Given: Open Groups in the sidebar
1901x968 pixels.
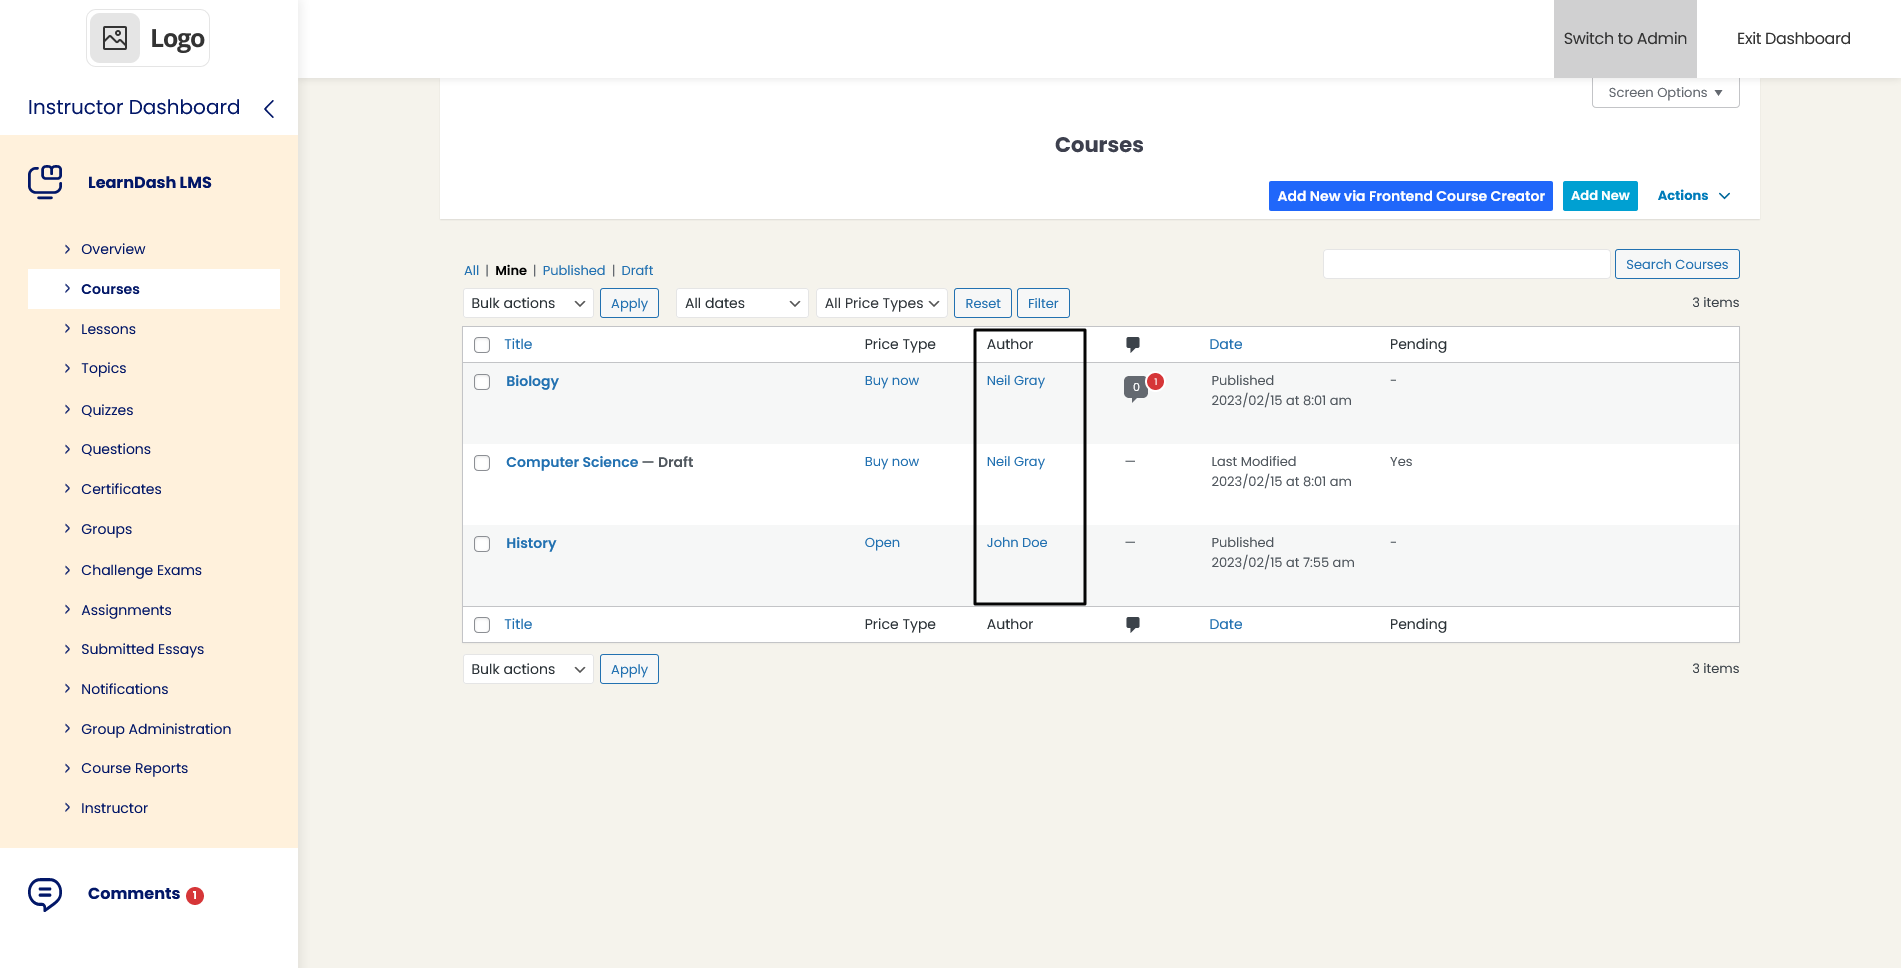Looking at the screenshot, I should [106, 529].
